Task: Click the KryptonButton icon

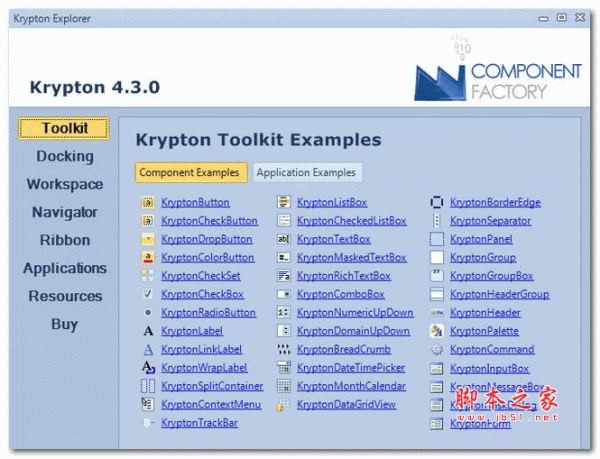Action: pyautogui.click(x=148, y=202)
